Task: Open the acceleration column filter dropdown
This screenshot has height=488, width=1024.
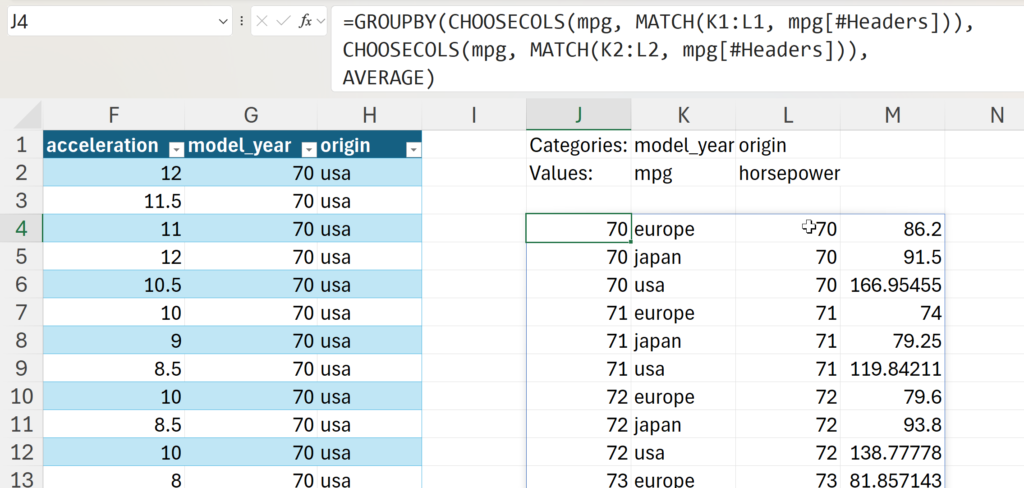Action: (175, 148)
